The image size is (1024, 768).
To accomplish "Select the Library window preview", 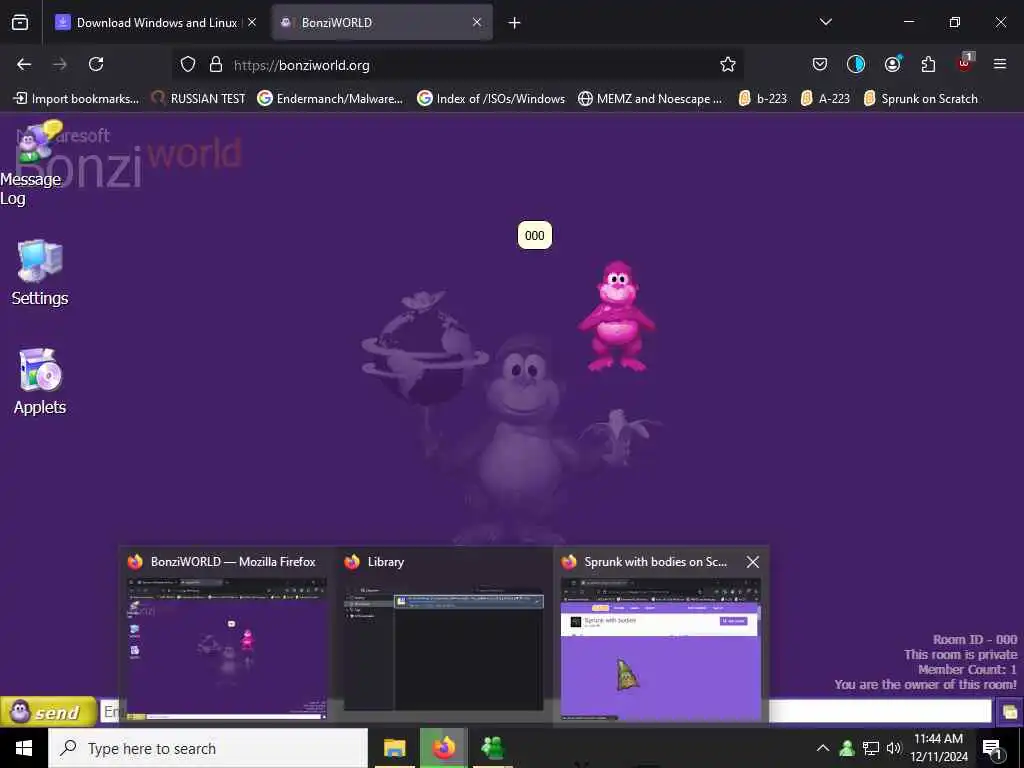I will coord(443,635).
